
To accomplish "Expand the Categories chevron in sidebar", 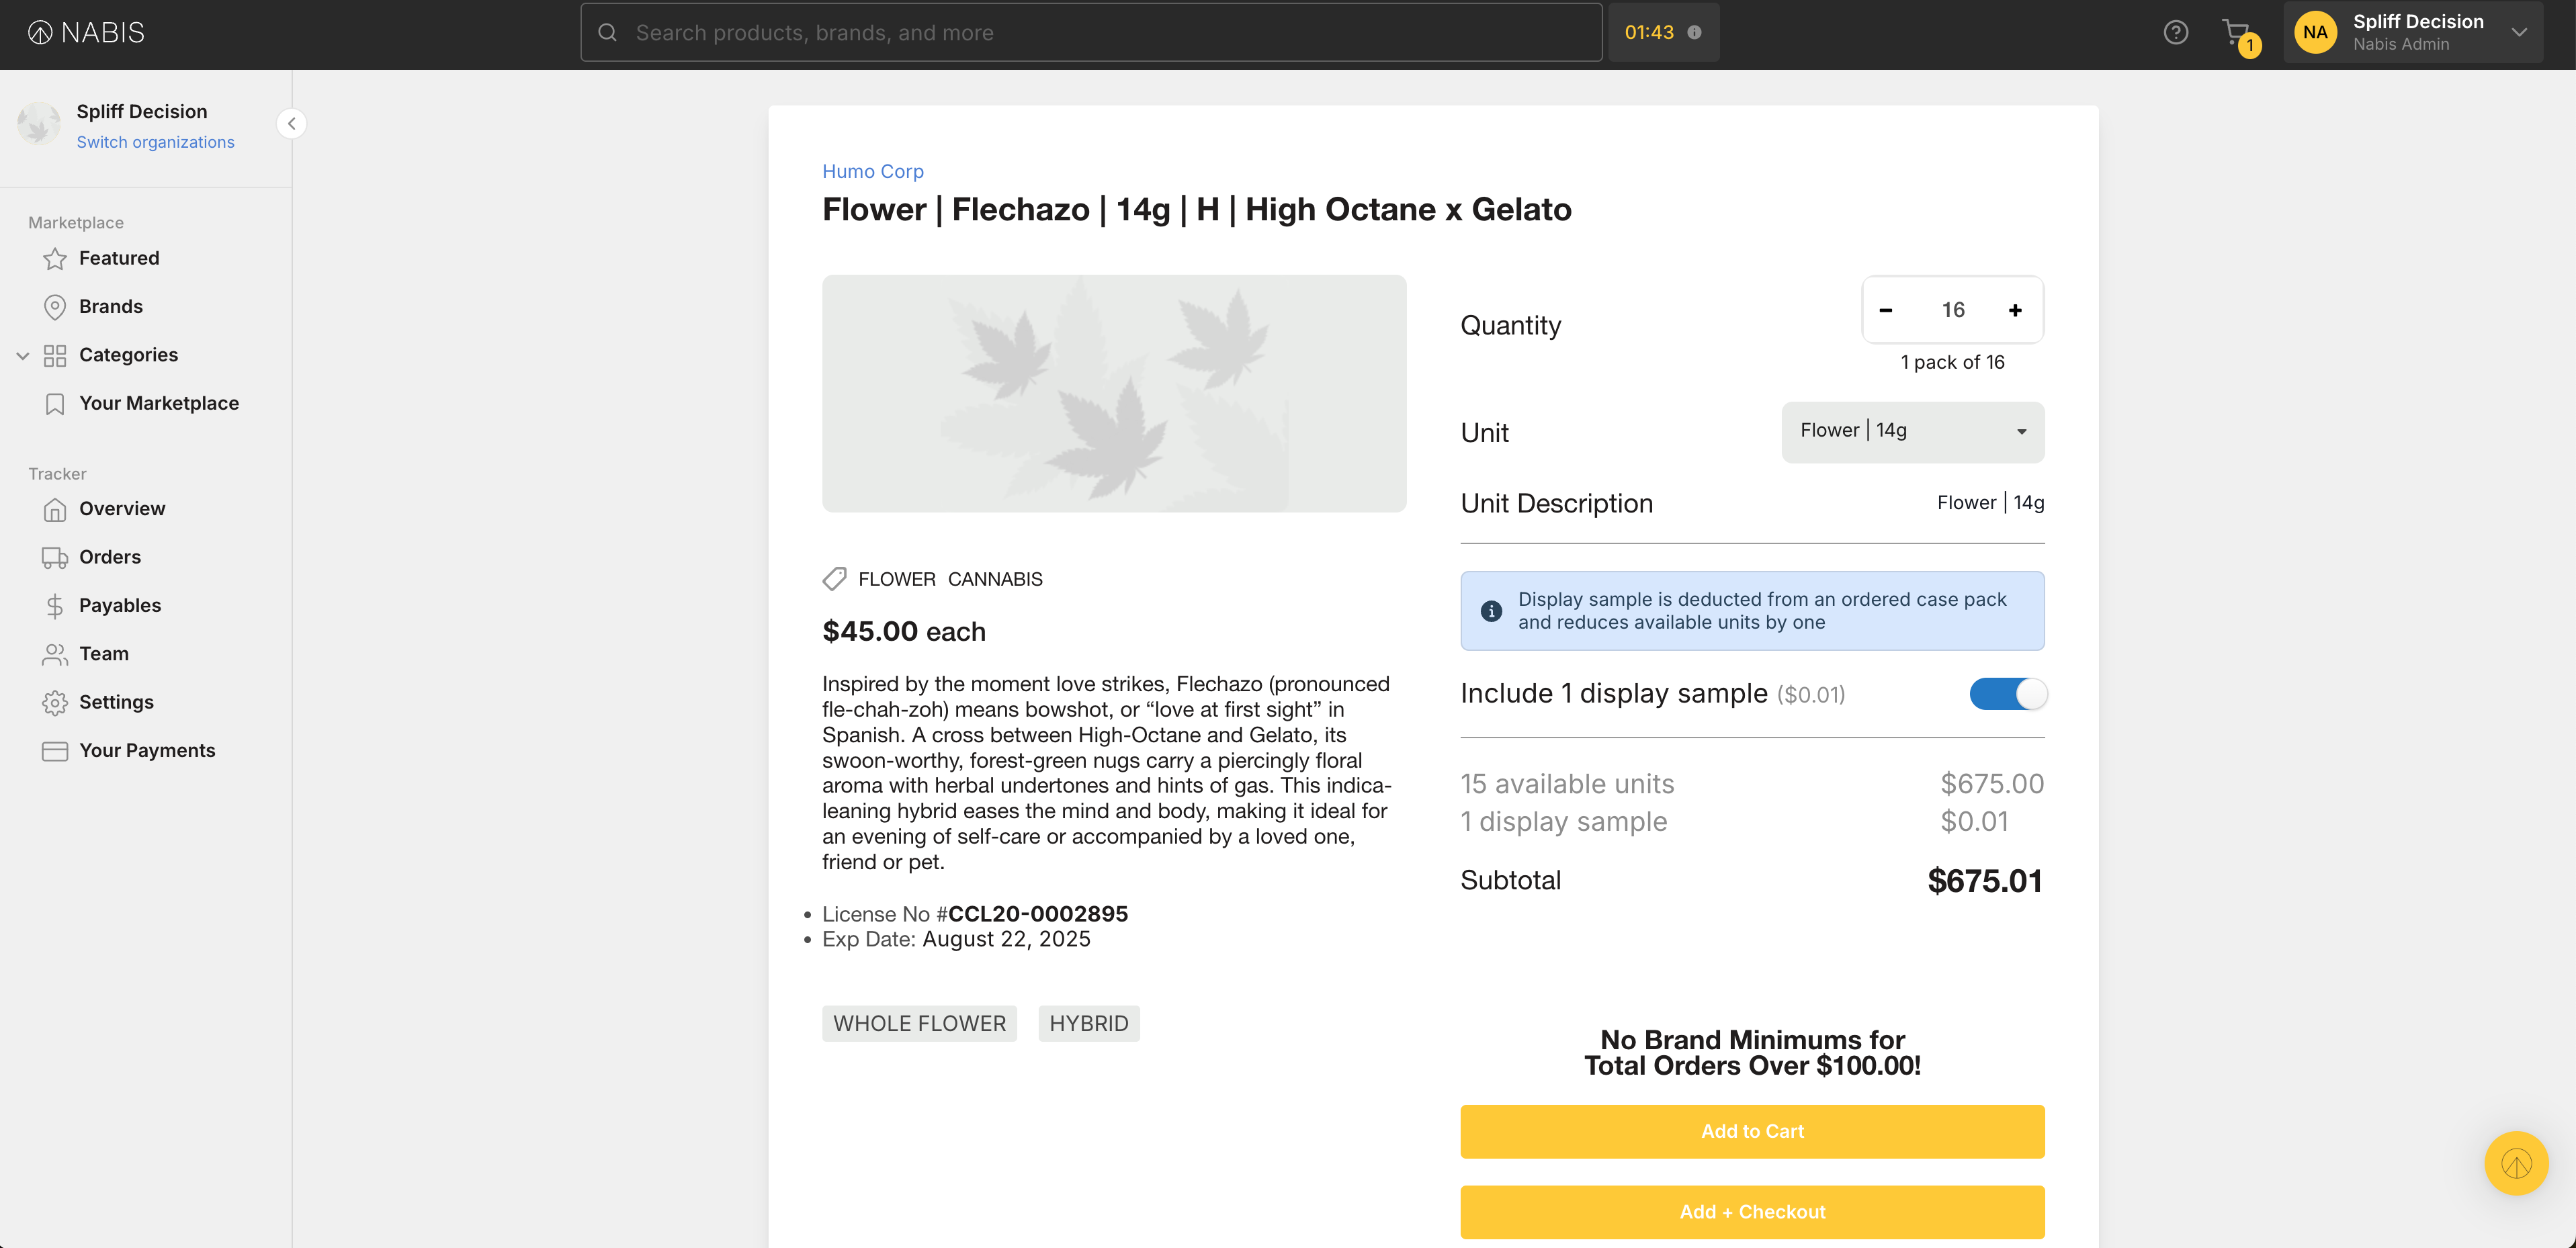I will [23, 356].
